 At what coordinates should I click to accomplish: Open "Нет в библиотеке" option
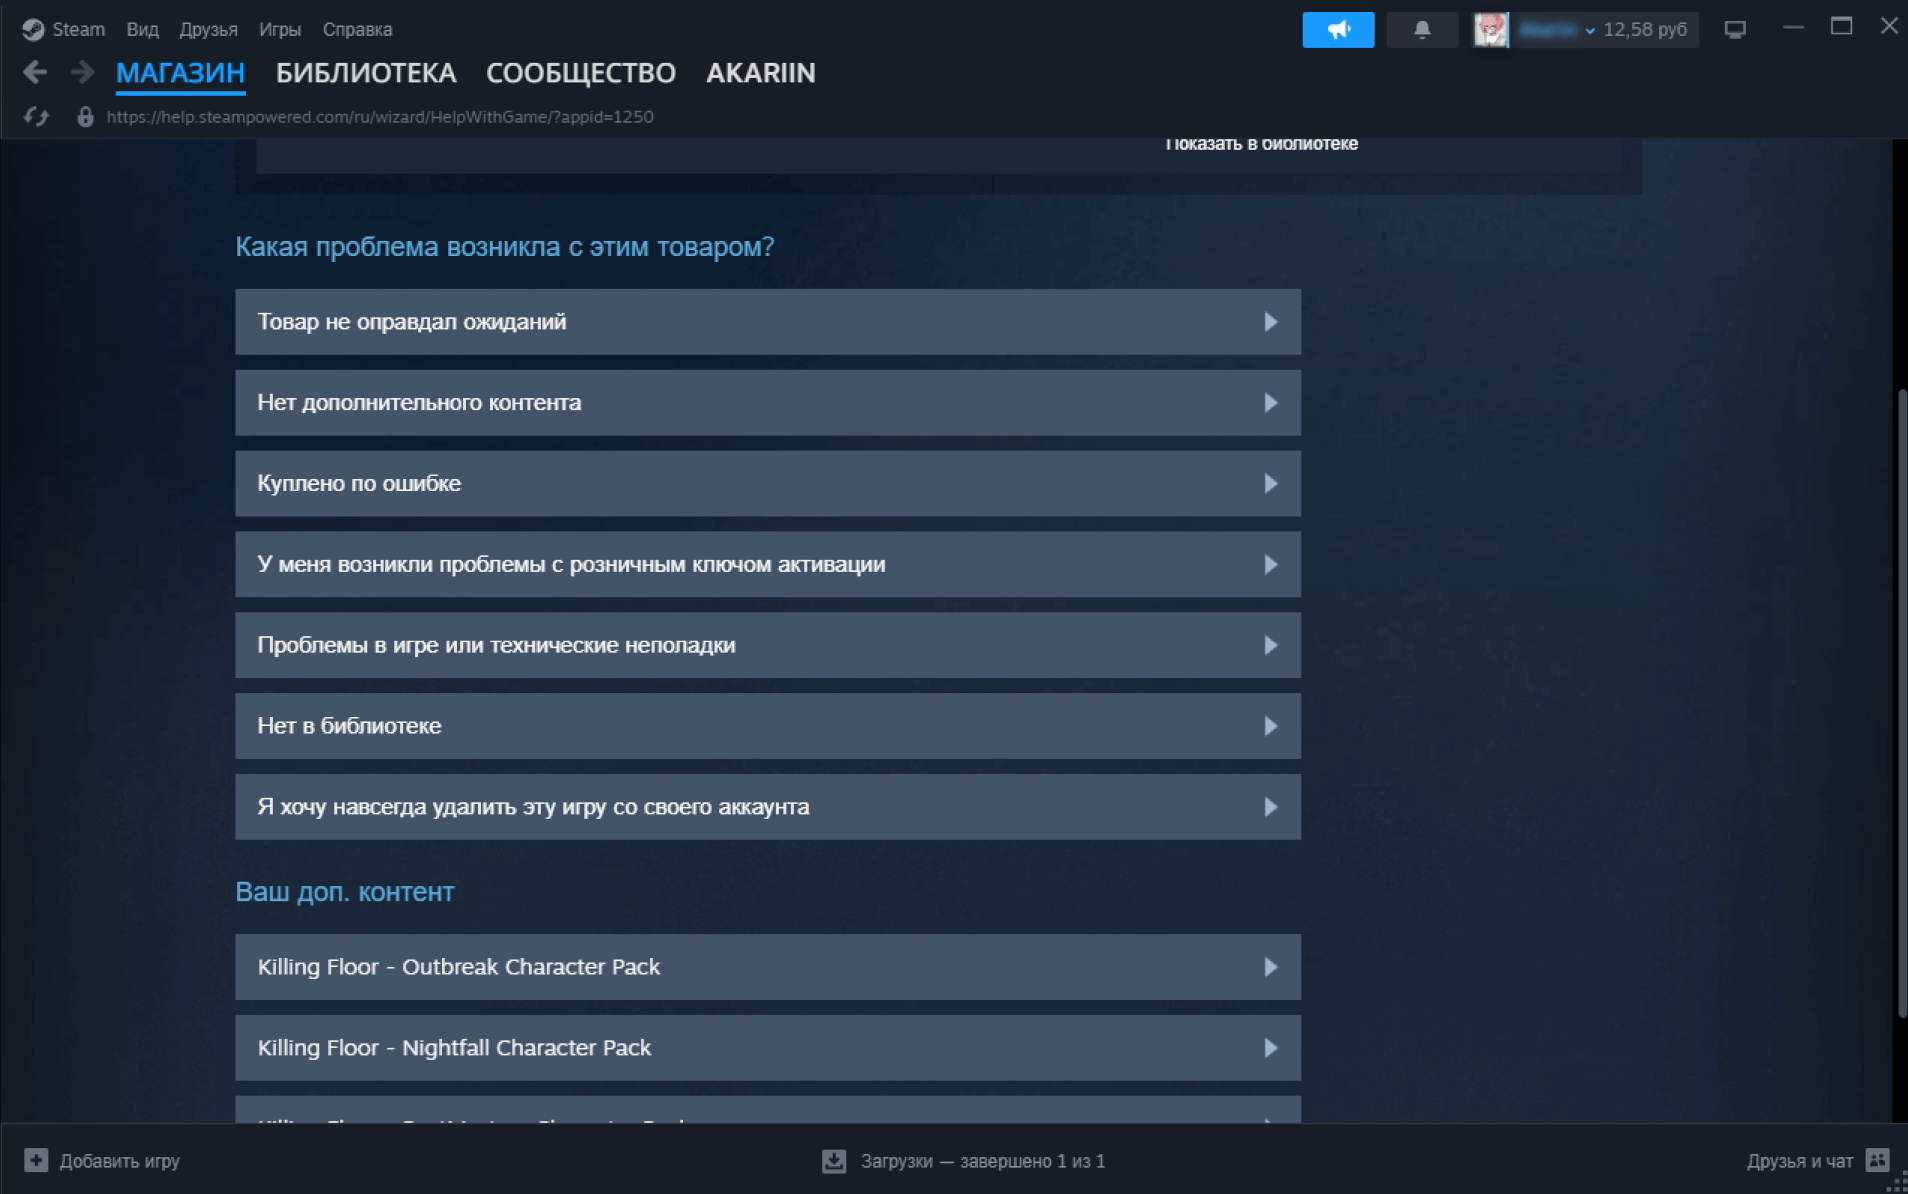tap(767, 726)
